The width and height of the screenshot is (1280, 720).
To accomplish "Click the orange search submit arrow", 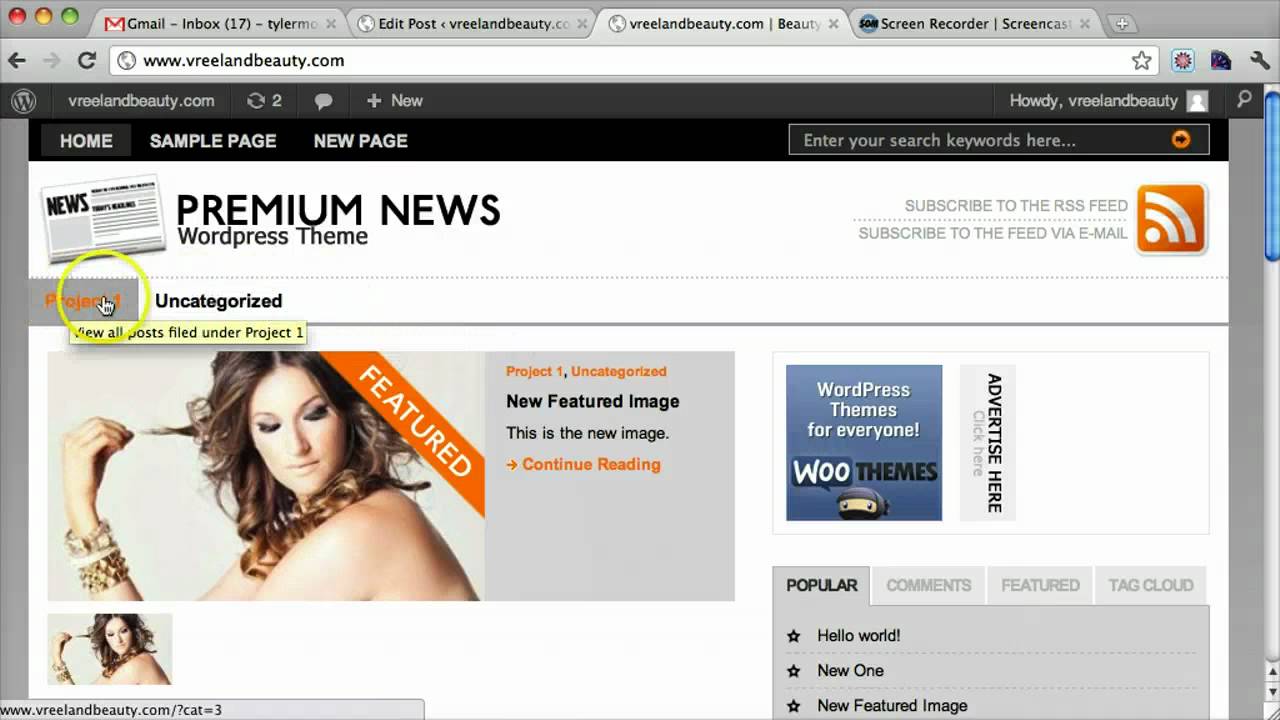I will (1181, 140).
